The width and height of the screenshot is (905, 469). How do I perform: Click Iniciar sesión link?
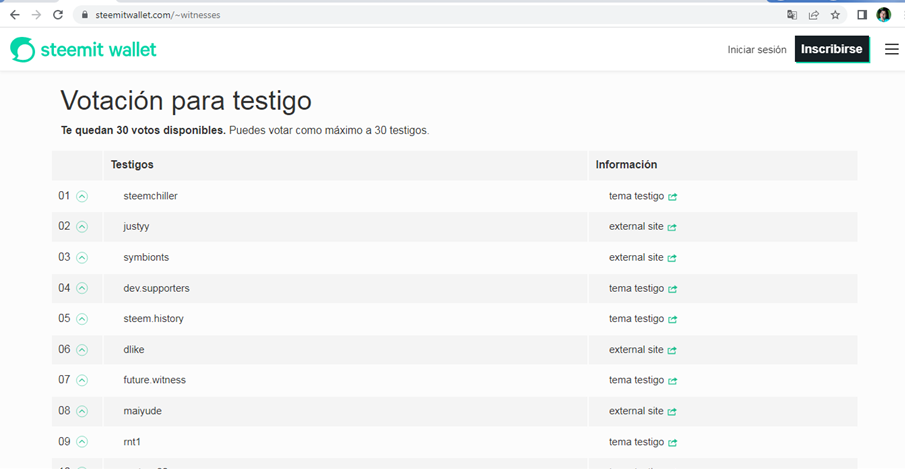[757, 50]
